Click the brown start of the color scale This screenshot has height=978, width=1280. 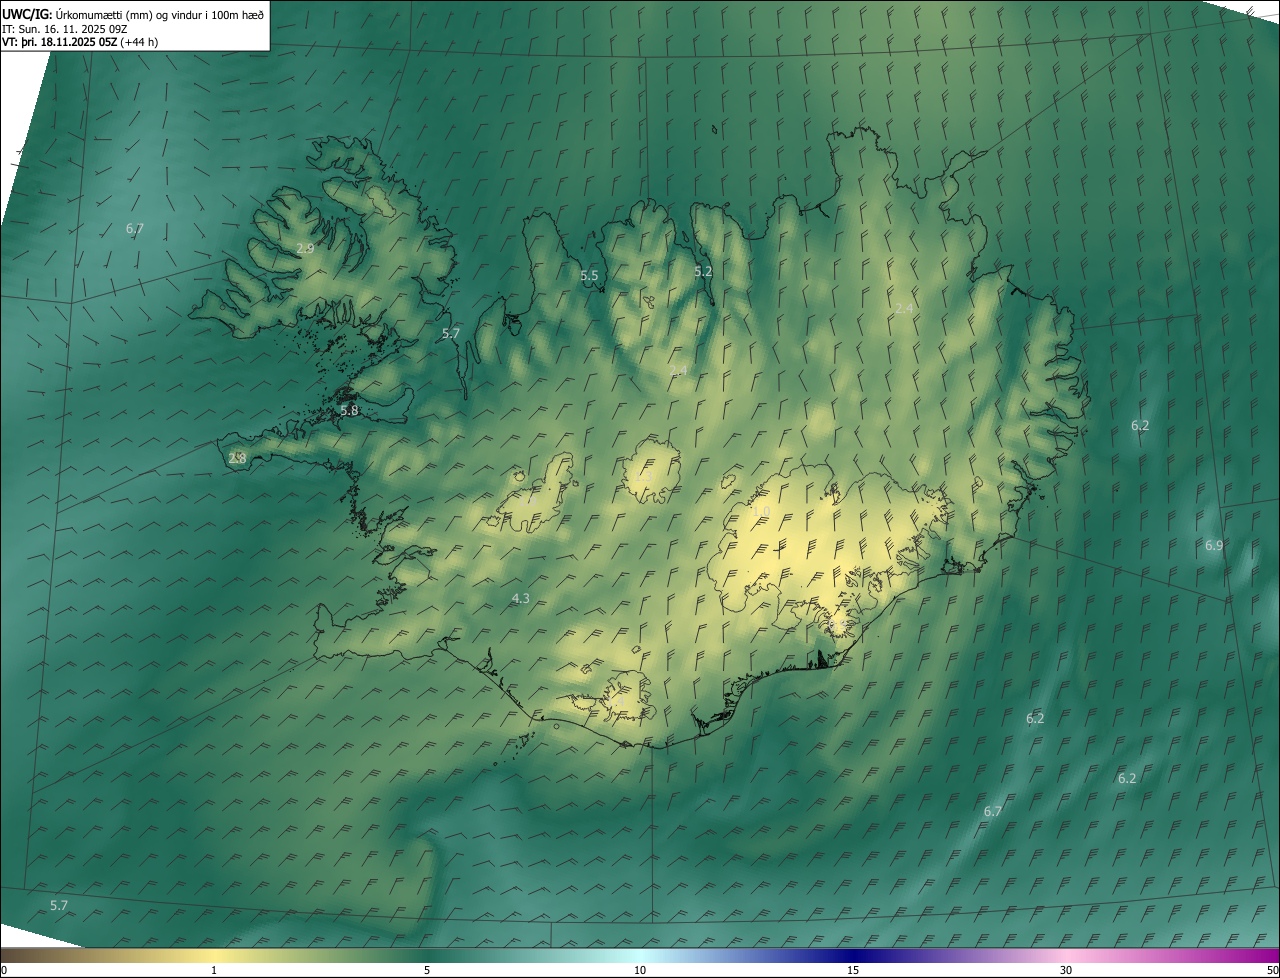pyautogui.click(x=20, y=955)
